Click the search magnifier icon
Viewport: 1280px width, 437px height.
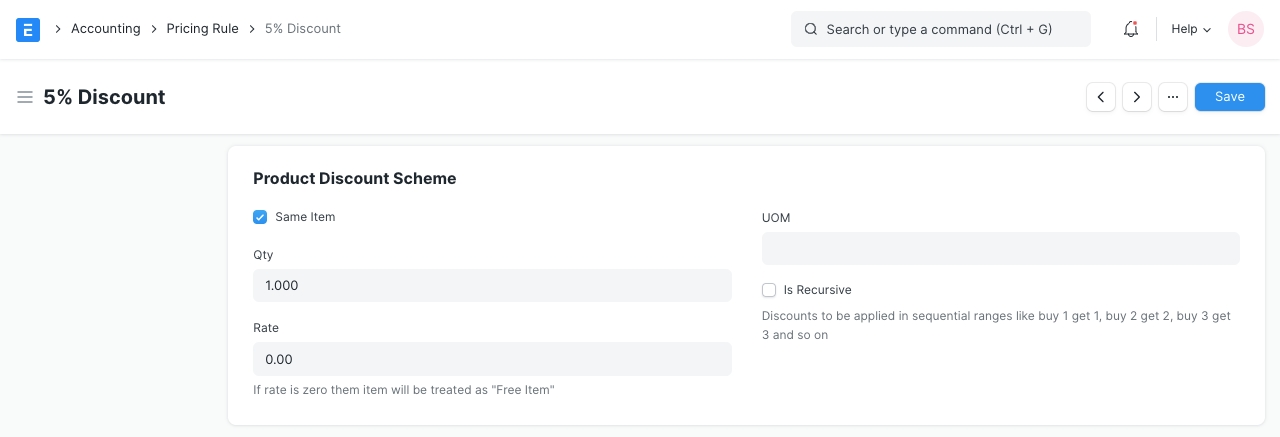(811, 29)
